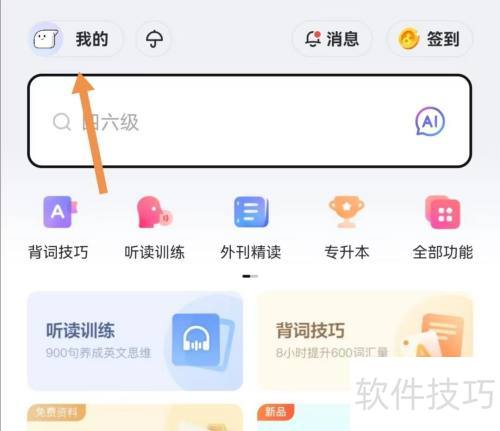Open the 听读训练 head icon
500x431 pixels.
pyautogui.click(x=154, y=212)
